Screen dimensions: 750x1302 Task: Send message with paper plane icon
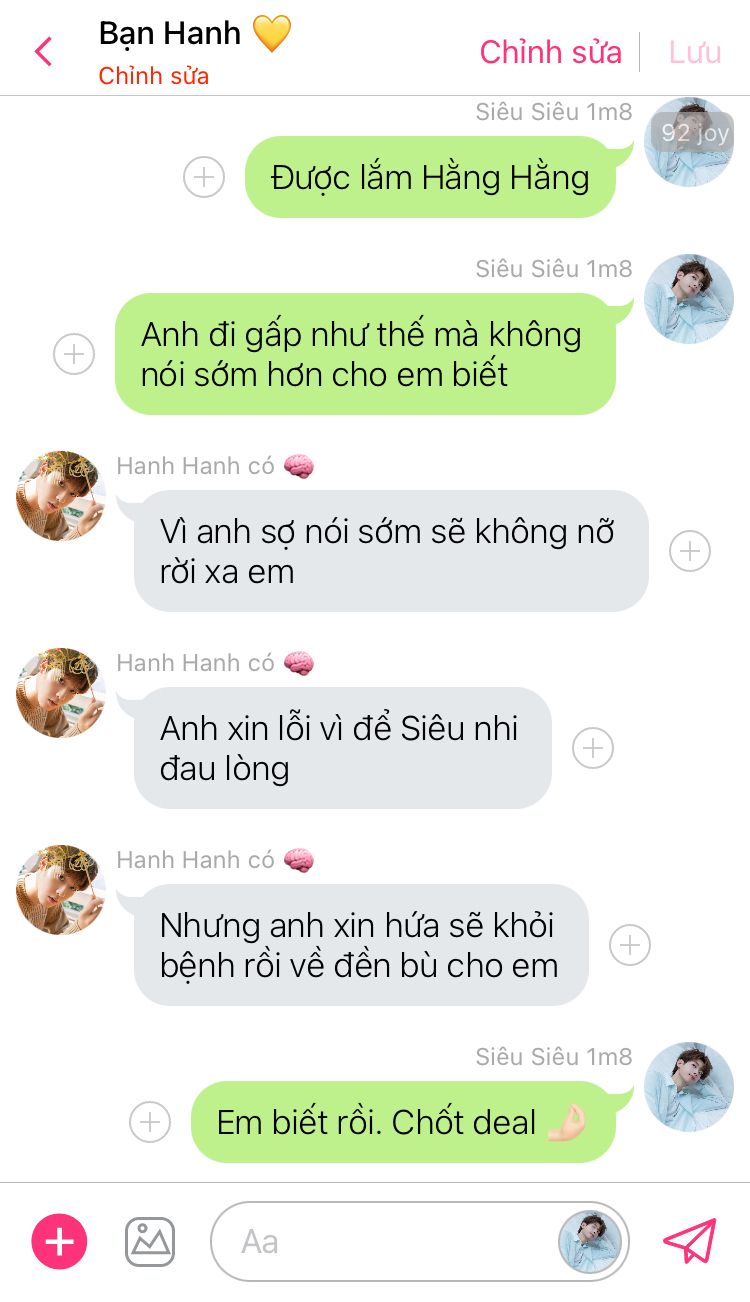click(690, 1241)
